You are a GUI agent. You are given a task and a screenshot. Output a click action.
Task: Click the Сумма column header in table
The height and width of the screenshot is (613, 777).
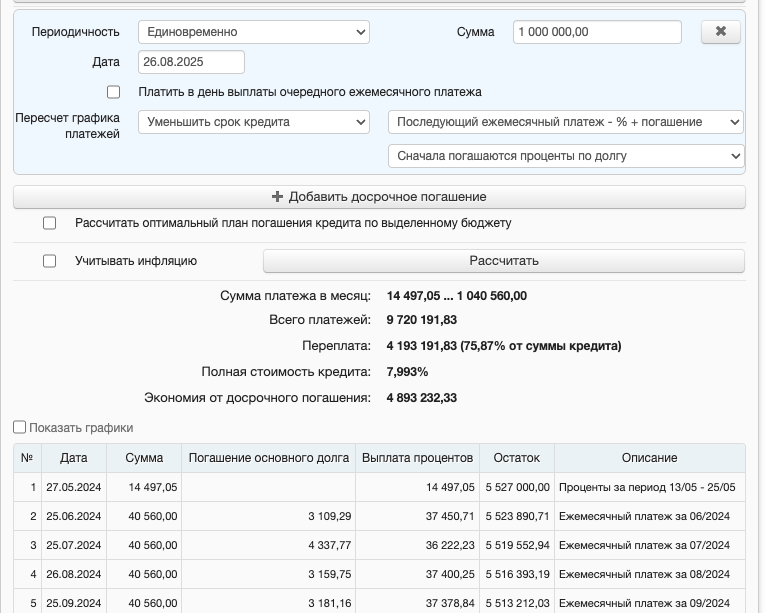pyautogui.click(x=144, y=458)
